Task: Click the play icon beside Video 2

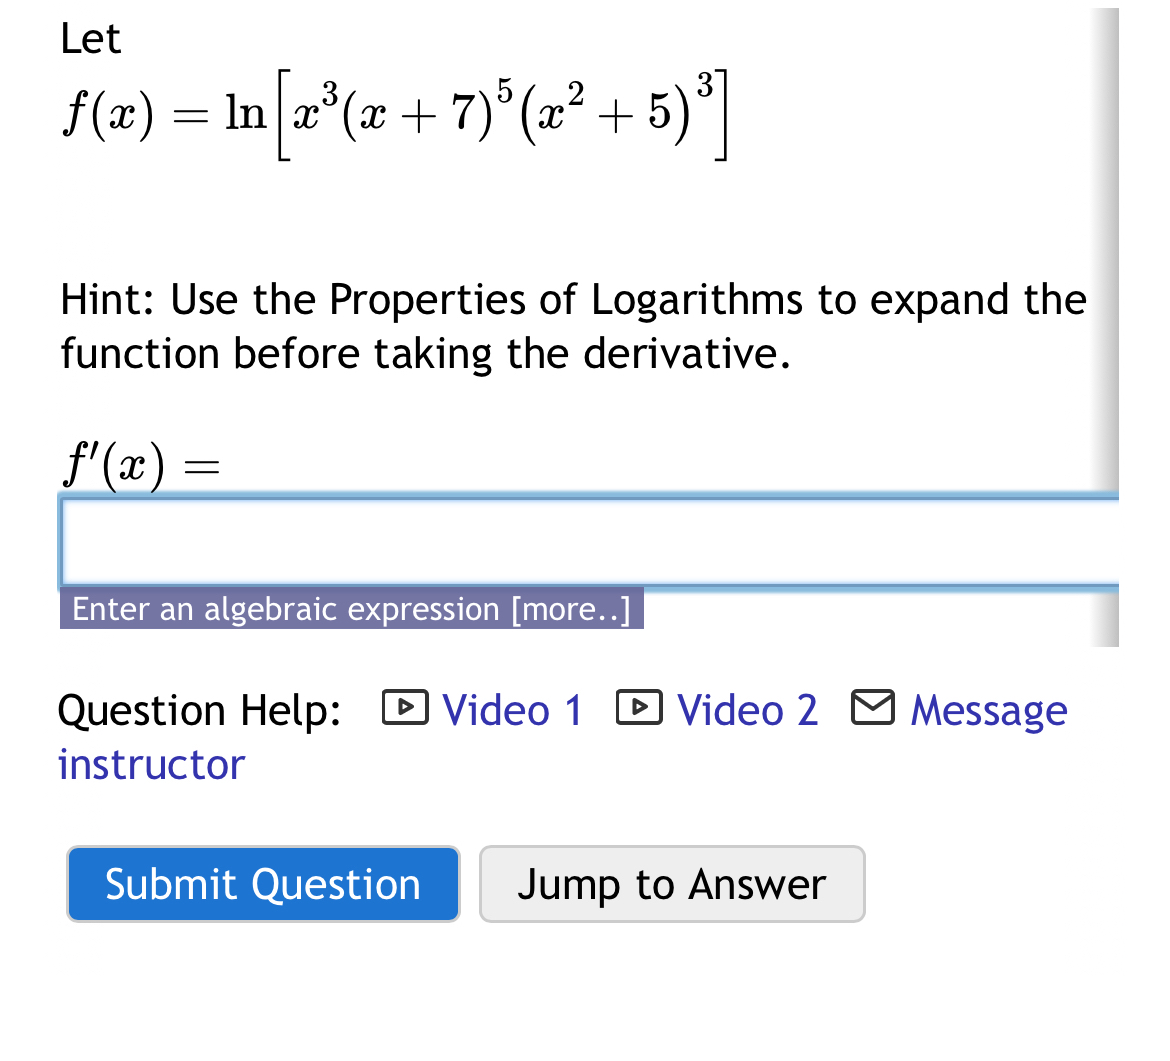Action: pyautogui.click(x=638, y=708)
